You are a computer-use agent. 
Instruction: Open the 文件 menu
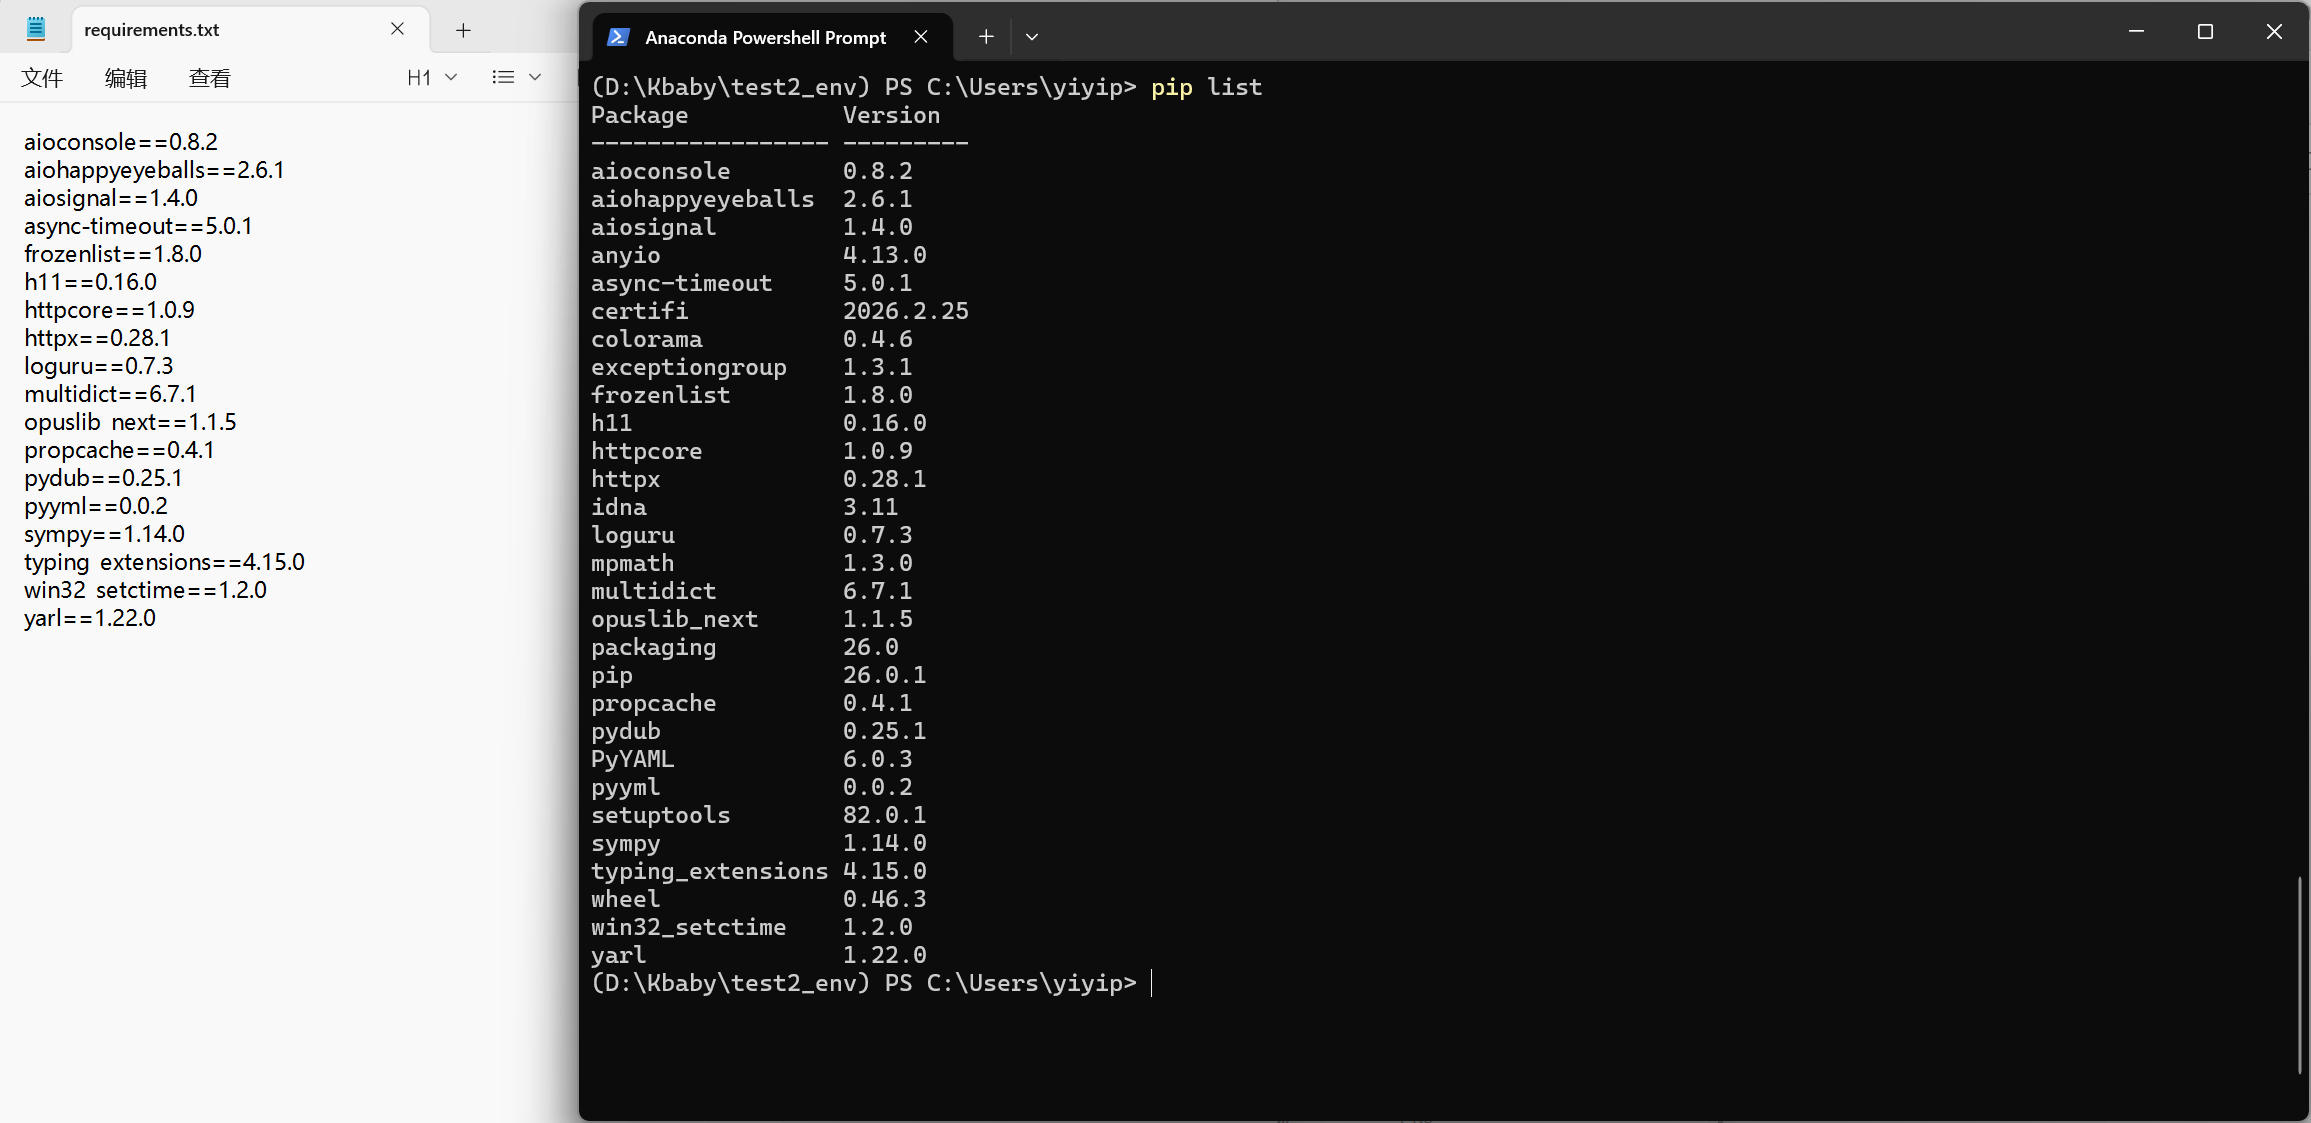[42, 78]
